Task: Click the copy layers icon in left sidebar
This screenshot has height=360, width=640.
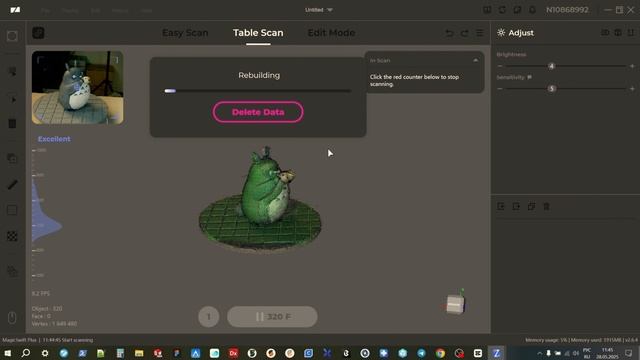Action: tap(12, 158)
